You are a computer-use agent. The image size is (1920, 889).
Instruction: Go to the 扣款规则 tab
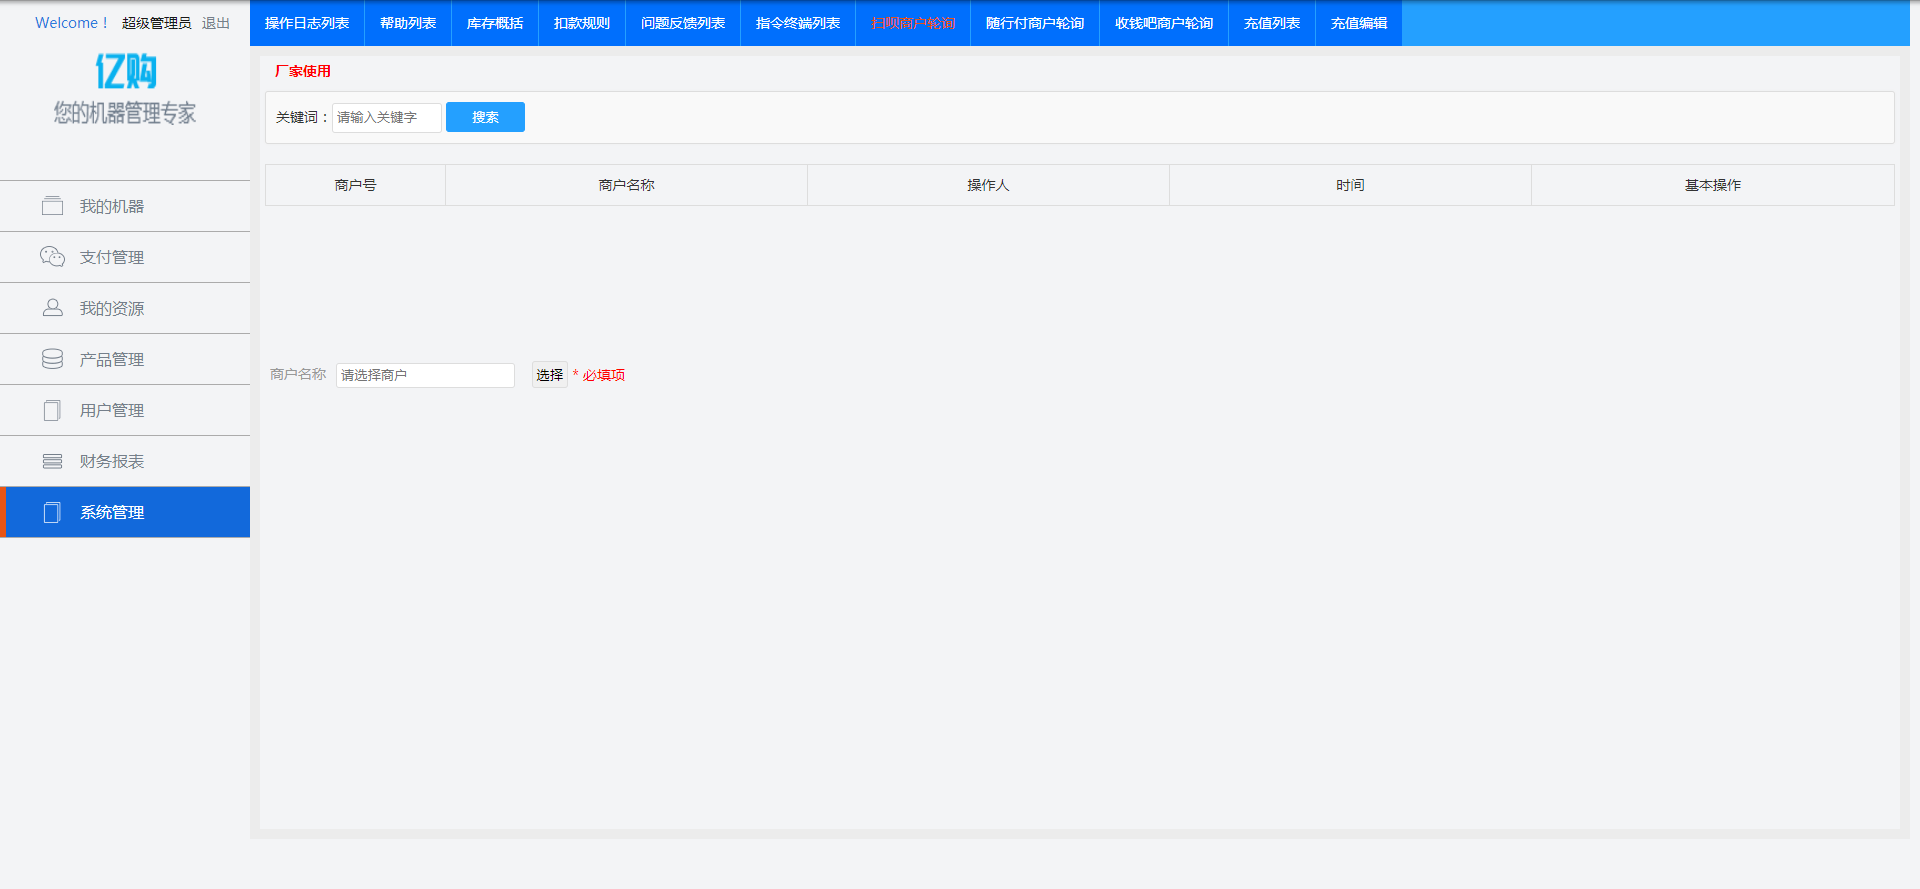tap(582, 23)
